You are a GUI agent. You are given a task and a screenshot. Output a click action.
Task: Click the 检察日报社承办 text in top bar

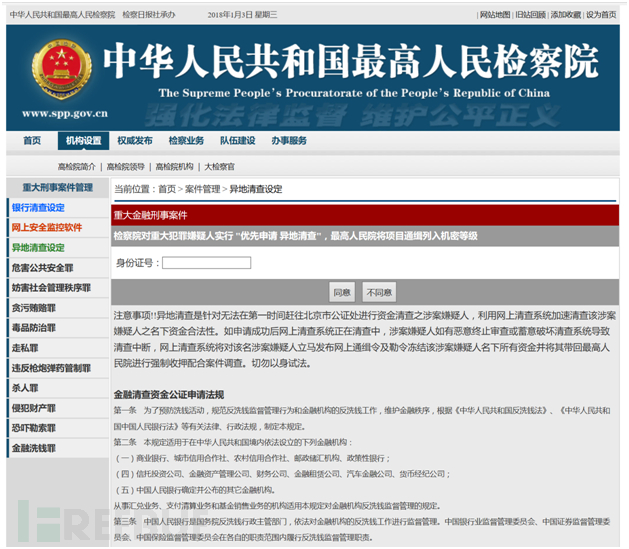149,15
